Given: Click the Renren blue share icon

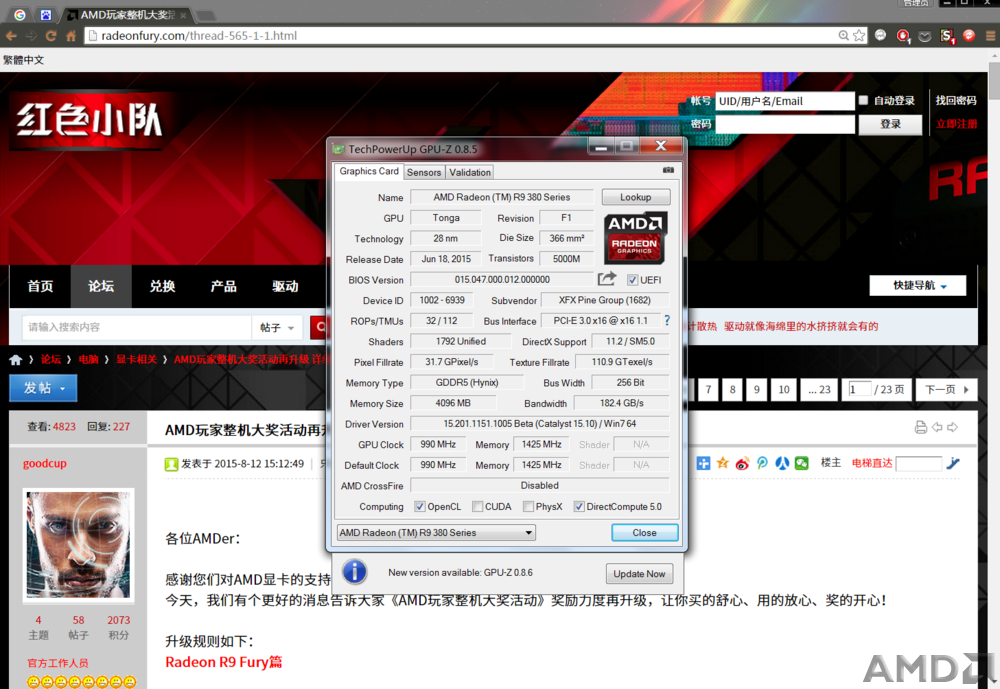Looking at the screenshot, I should coord(782,463).
